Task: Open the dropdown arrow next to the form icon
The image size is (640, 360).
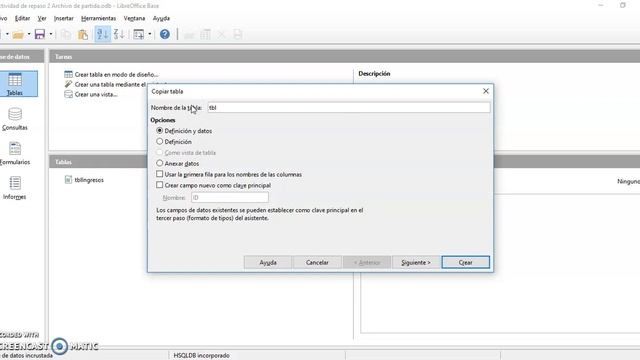Action: 150,34
